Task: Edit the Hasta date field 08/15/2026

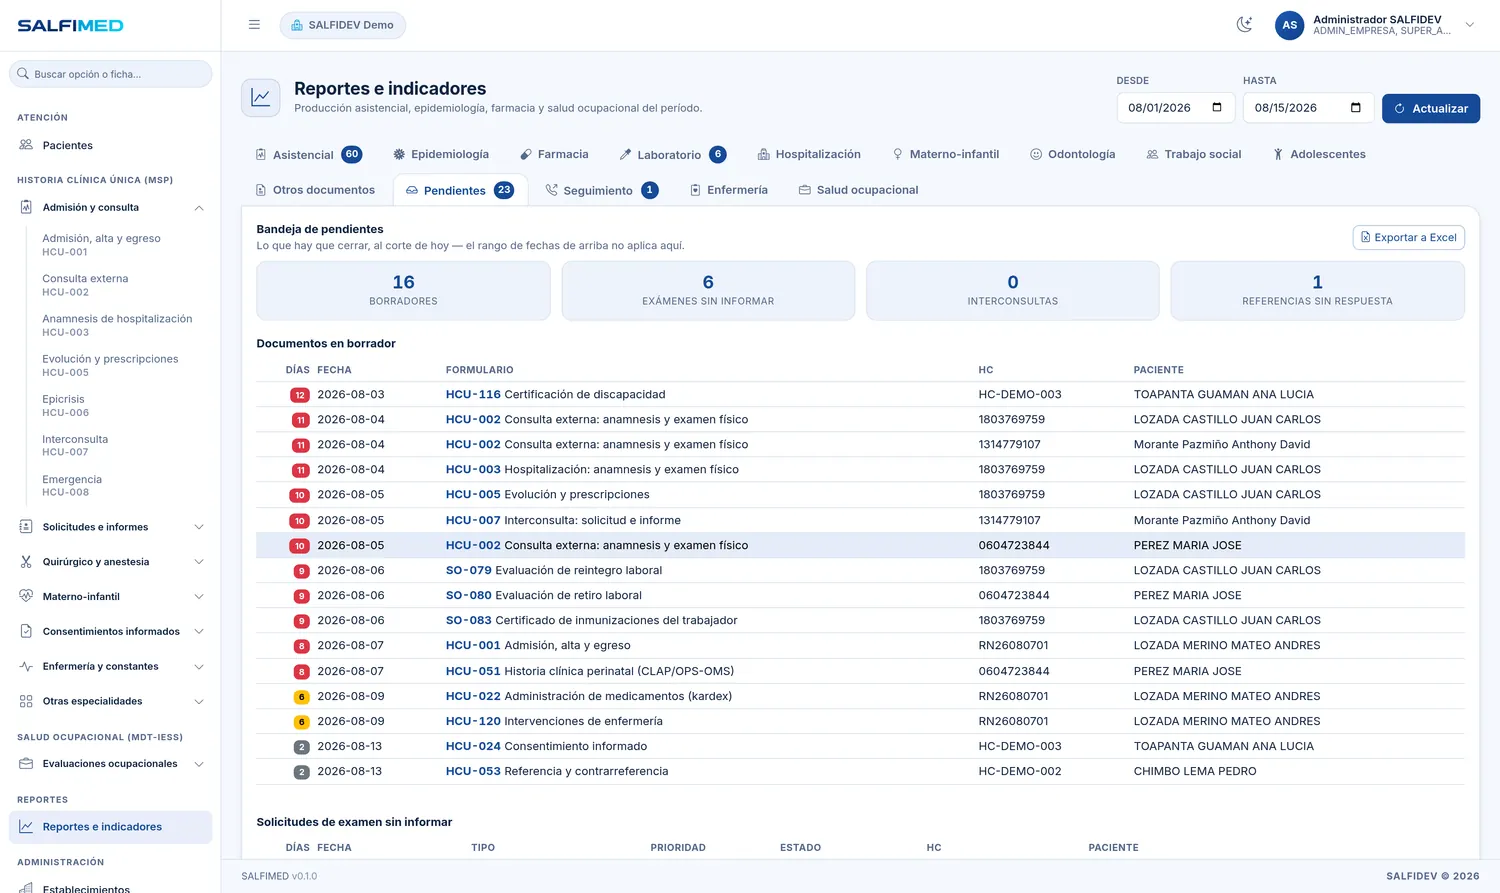Action: click(x=1308, y=108)
